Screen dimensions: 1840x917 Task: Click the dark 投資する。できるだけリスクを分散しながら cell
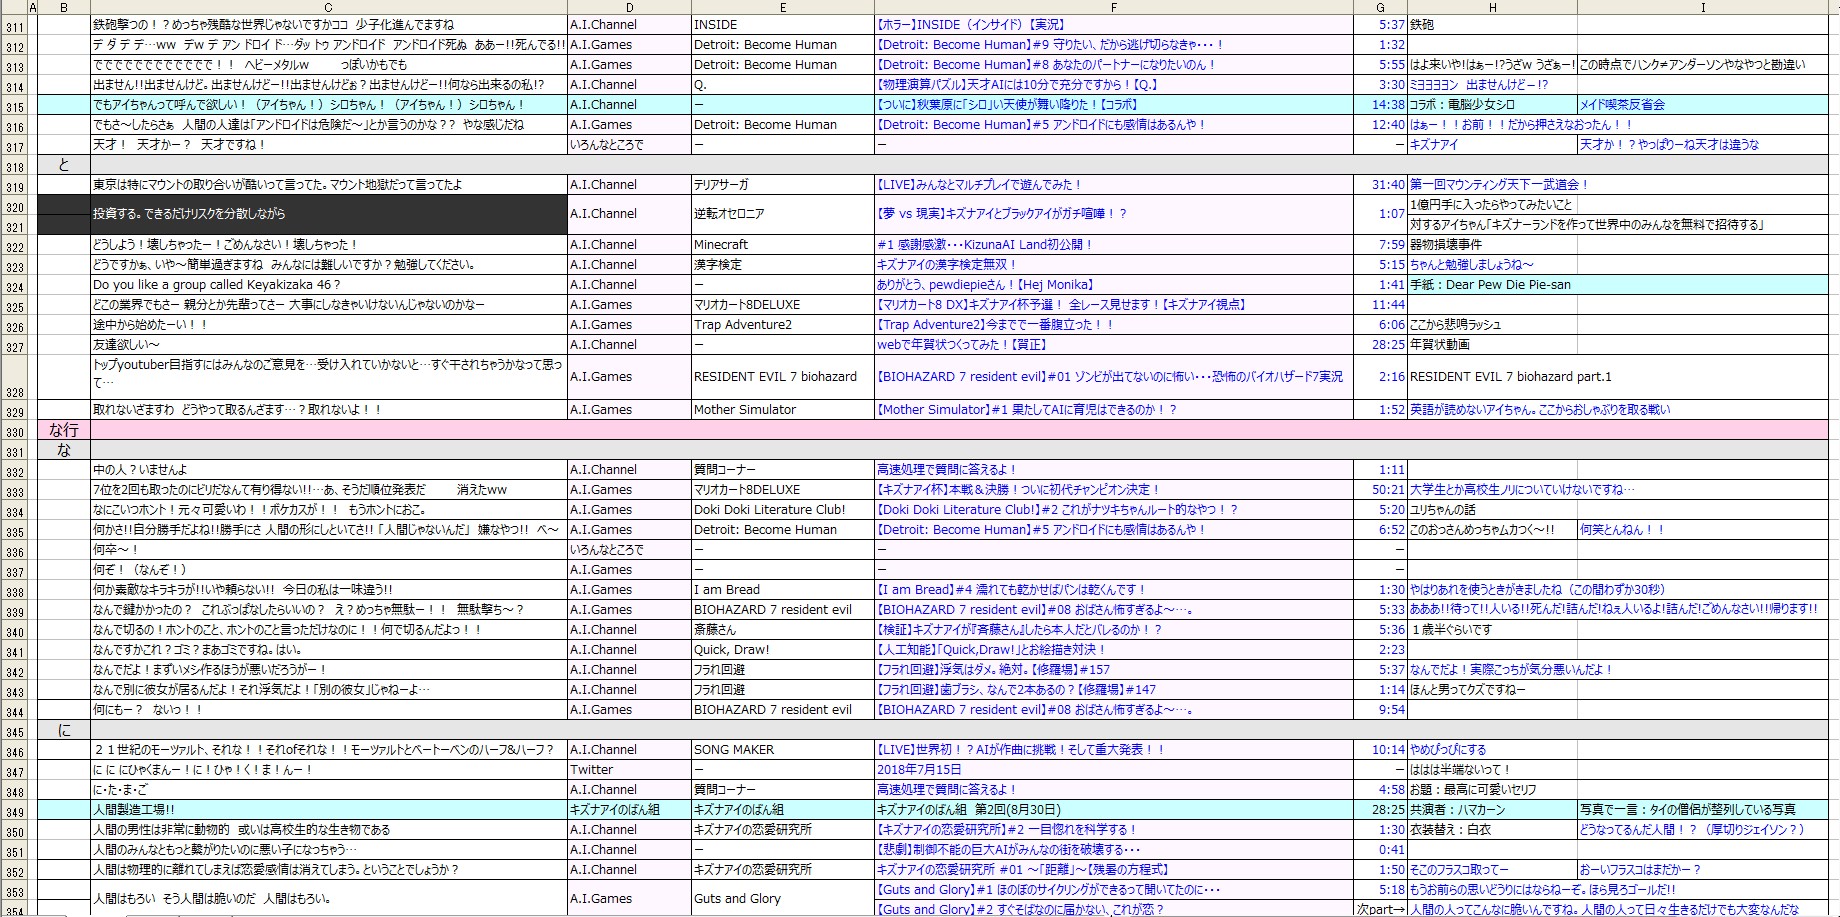coord(329,214)
